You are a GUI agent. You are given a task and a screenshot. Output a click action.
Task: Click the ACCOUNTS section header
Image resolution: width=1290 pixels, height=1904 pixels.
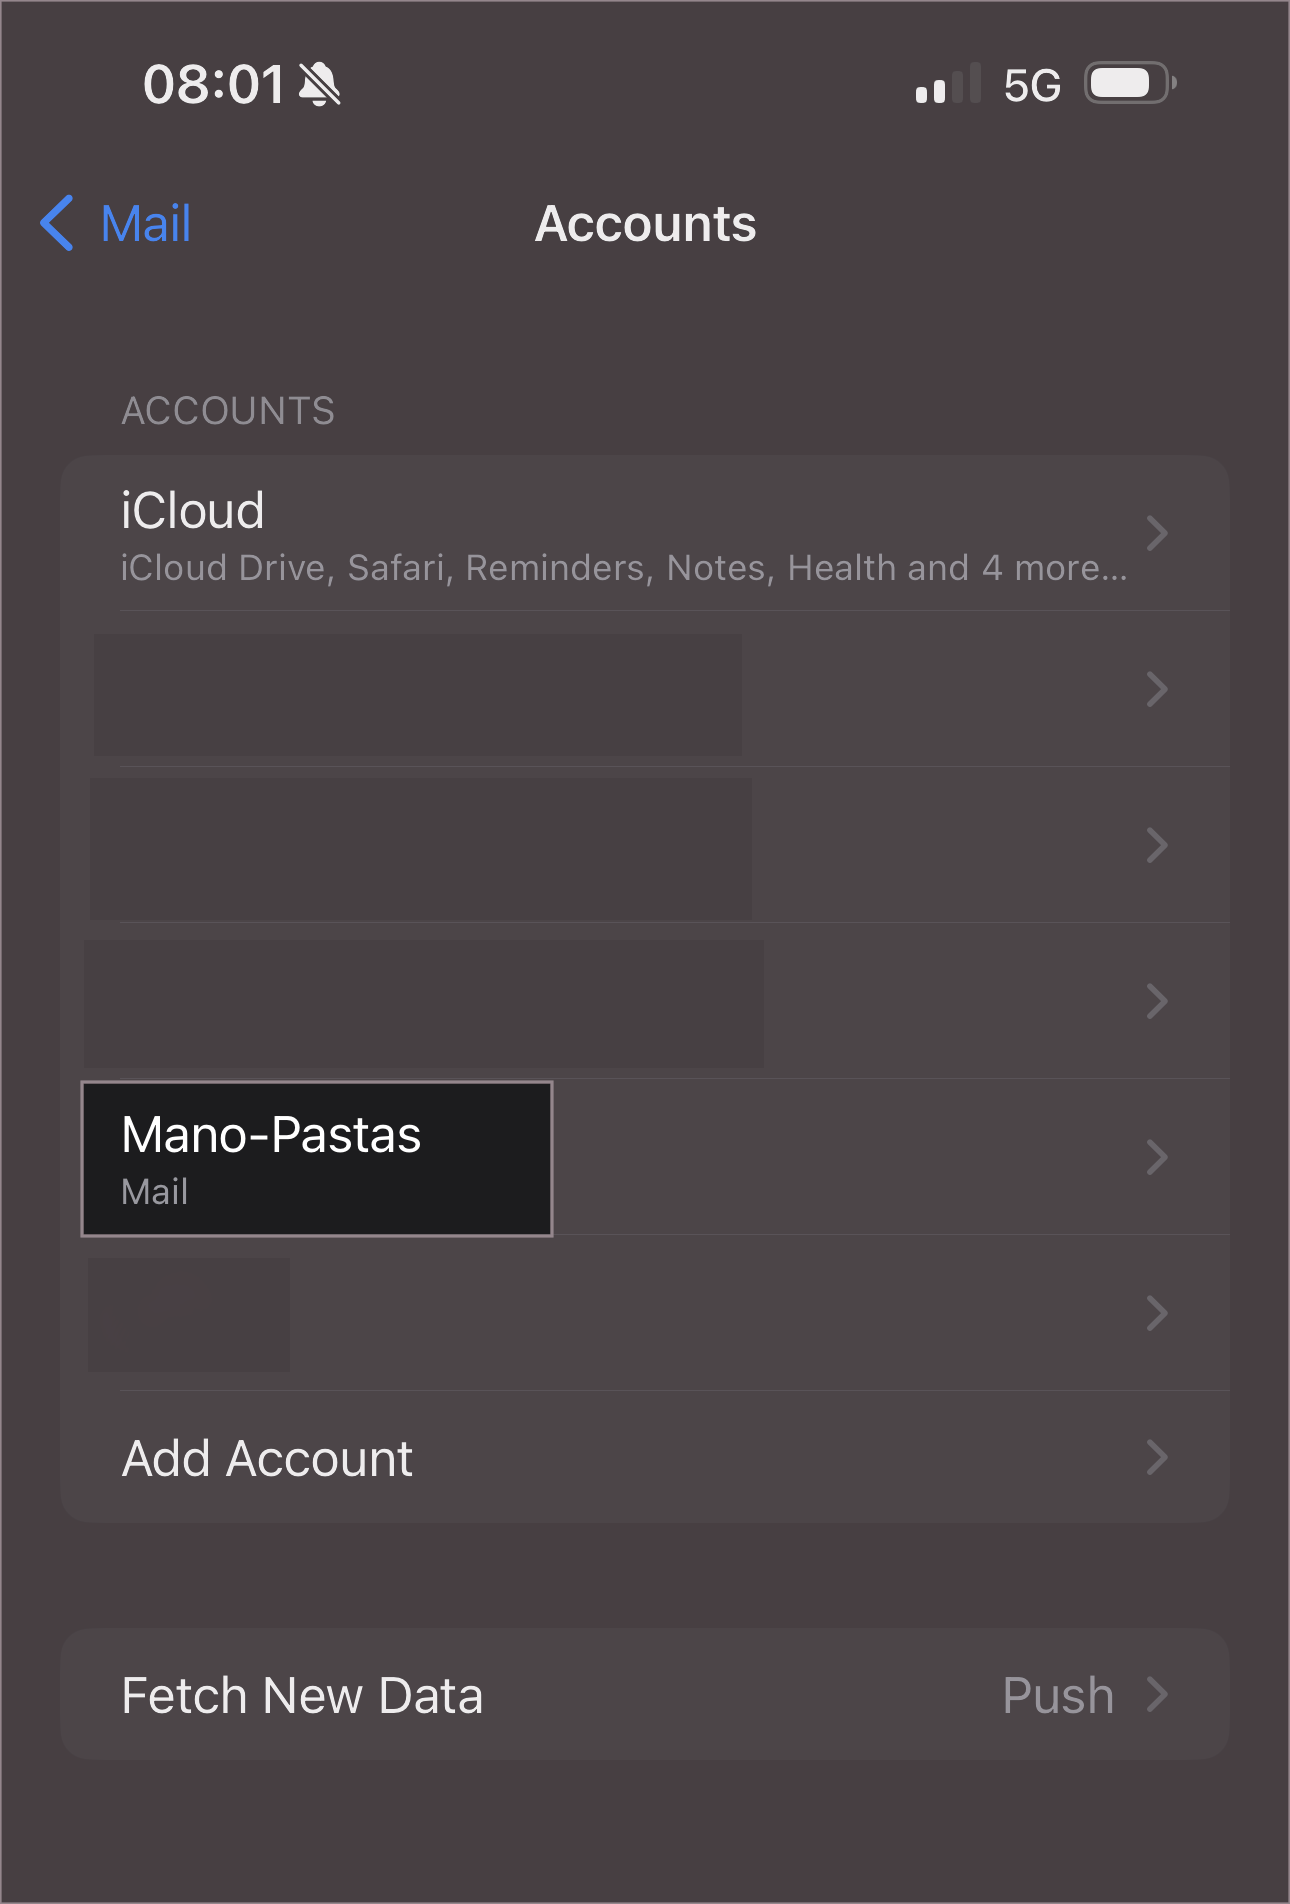(228, 411)
